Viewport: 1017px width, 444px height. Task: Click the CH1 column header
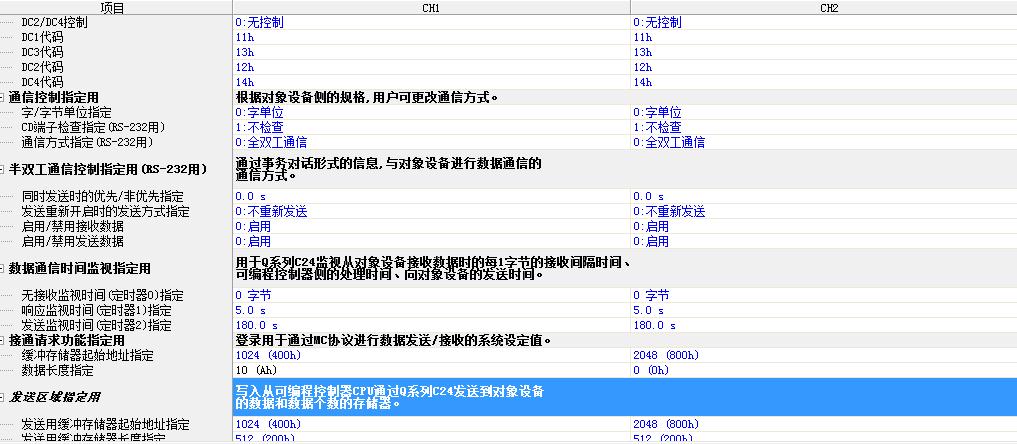431,7
